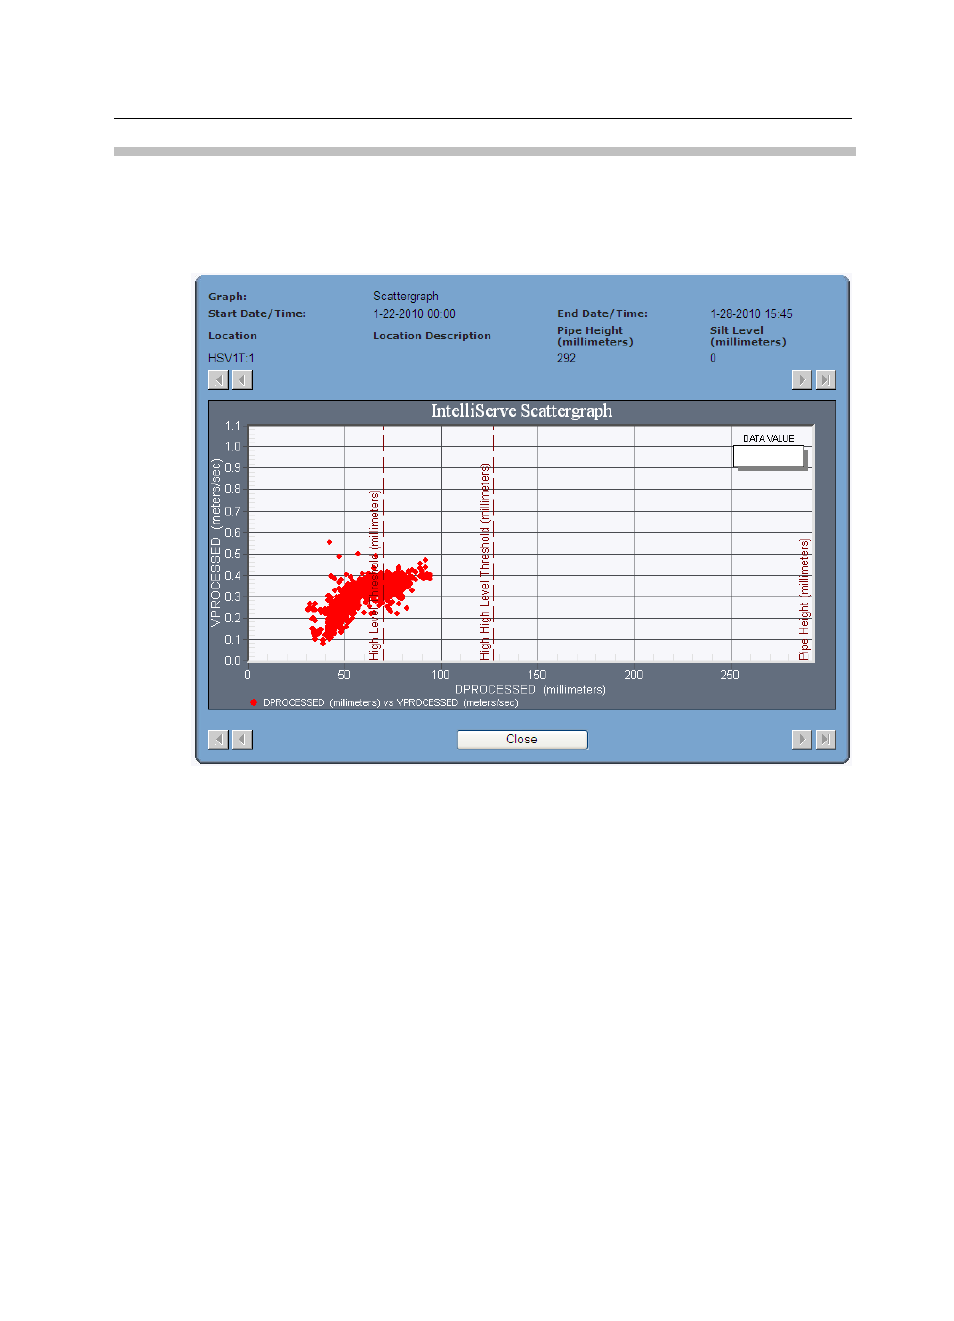Click the top first-record arrow above the graph

(218, 380)
